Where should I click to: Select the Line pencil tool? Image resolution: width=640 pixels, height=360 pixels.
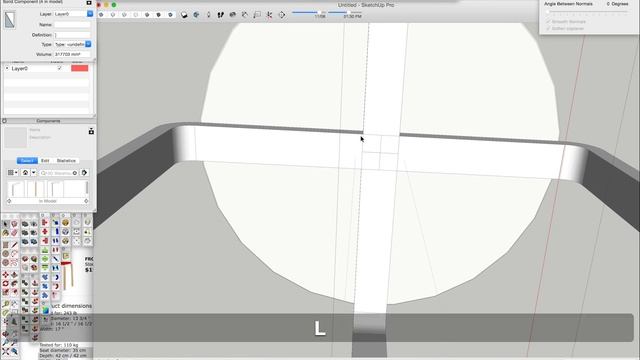[x=14, y=245]
